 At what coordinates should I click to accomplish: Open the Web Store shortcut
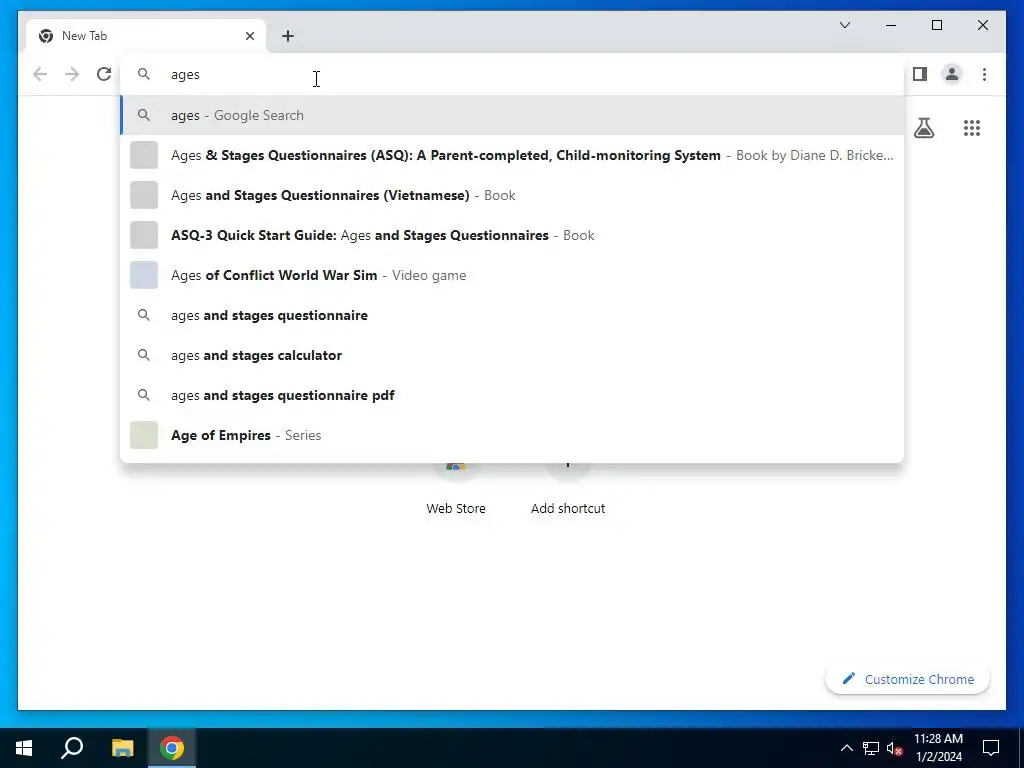pyautogui.click(x=456, y=490)
